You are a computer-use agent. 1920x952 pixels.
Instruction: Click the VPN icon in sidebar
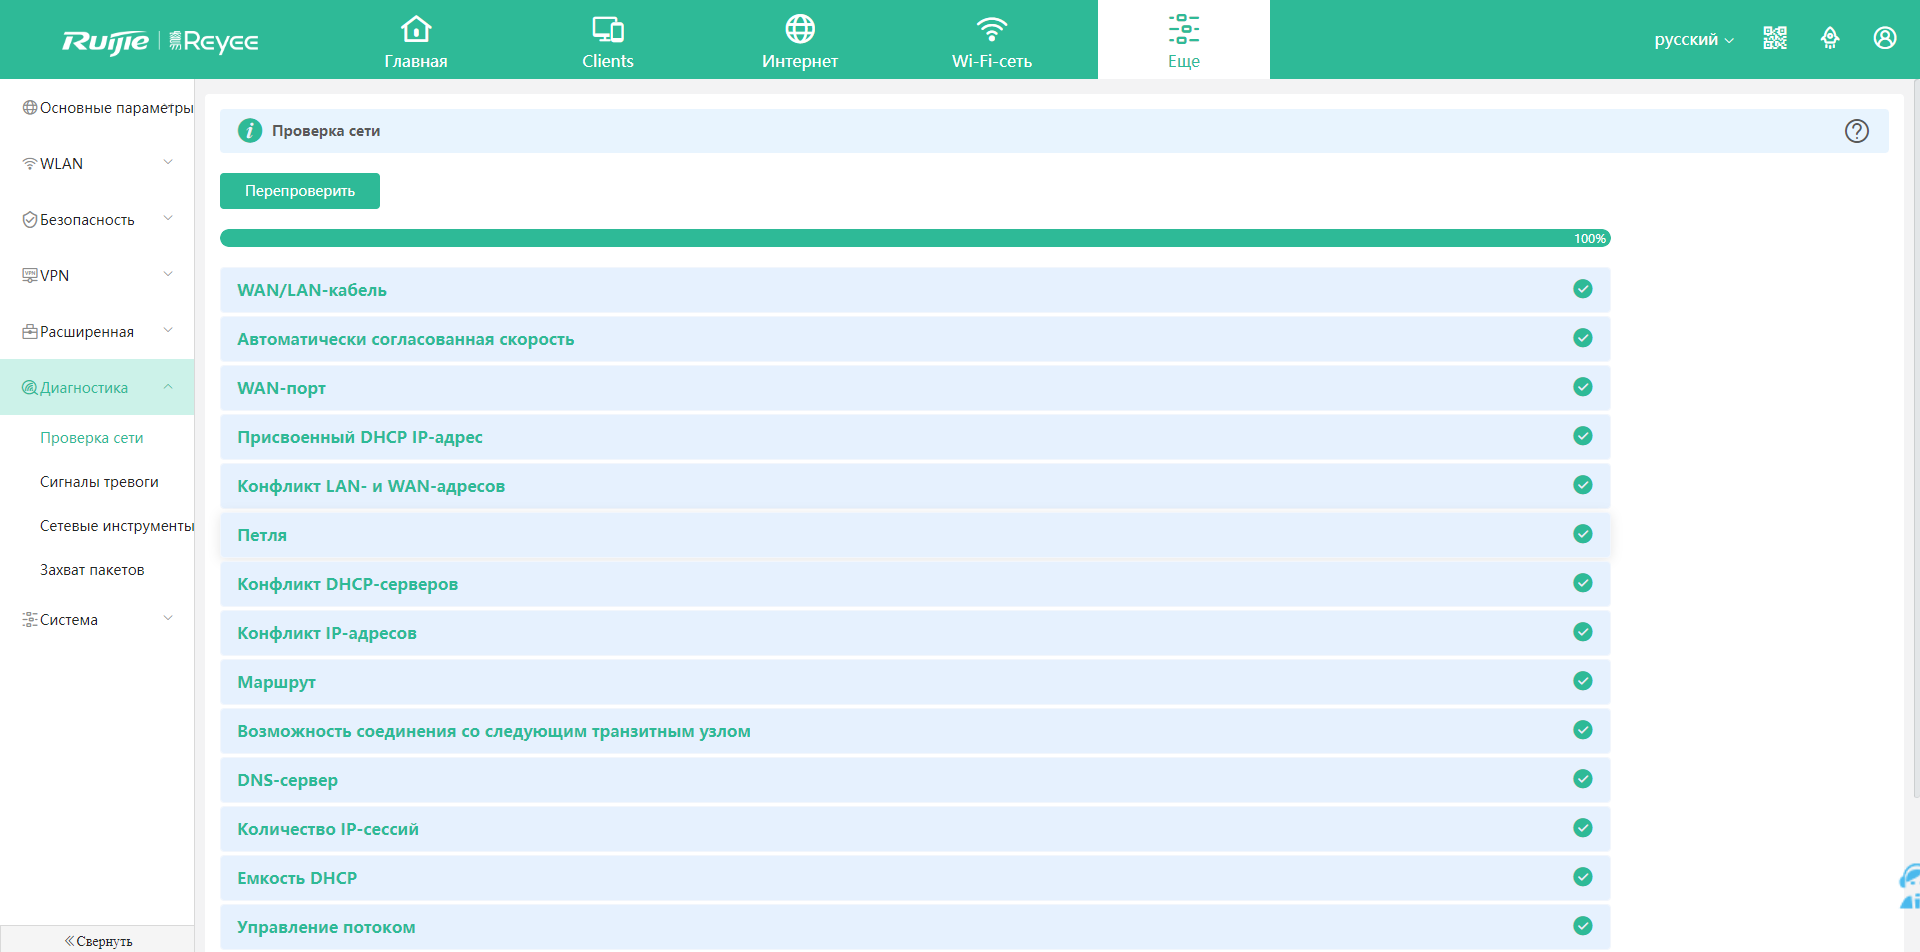(x=30, y=275)
